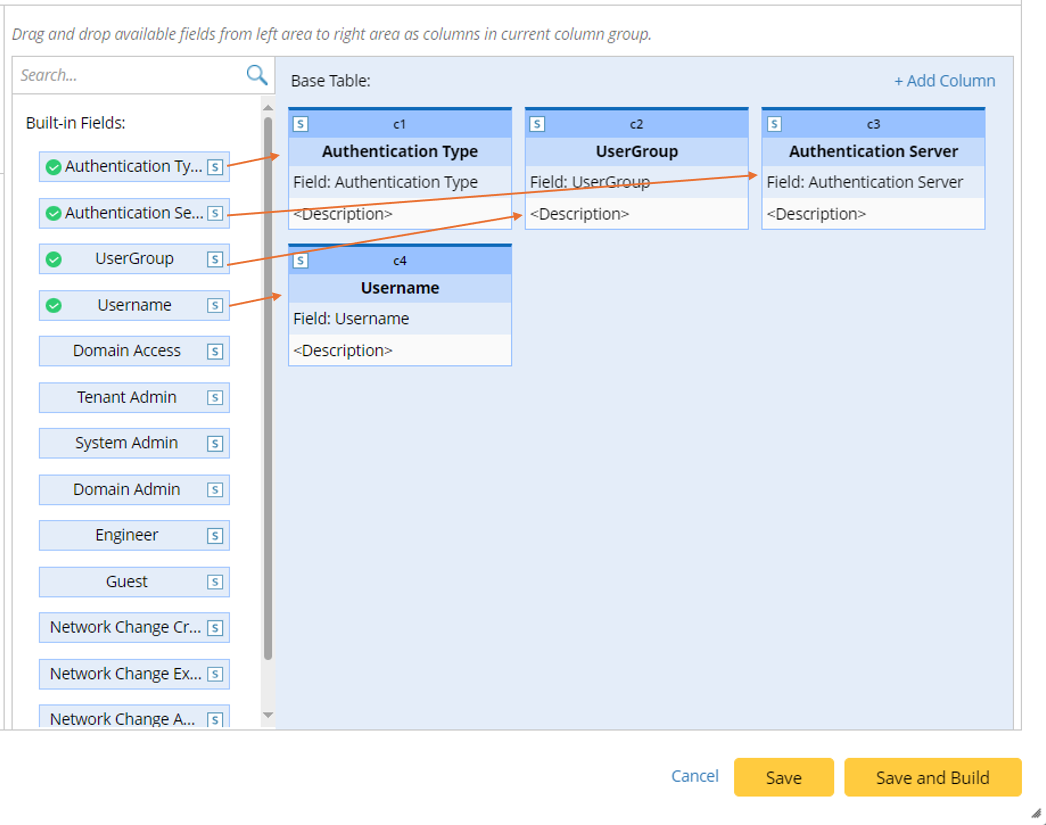Click green checkmark on UserGroup field
This screenshot has width=1046, height=825.
(x=54, y=259)
